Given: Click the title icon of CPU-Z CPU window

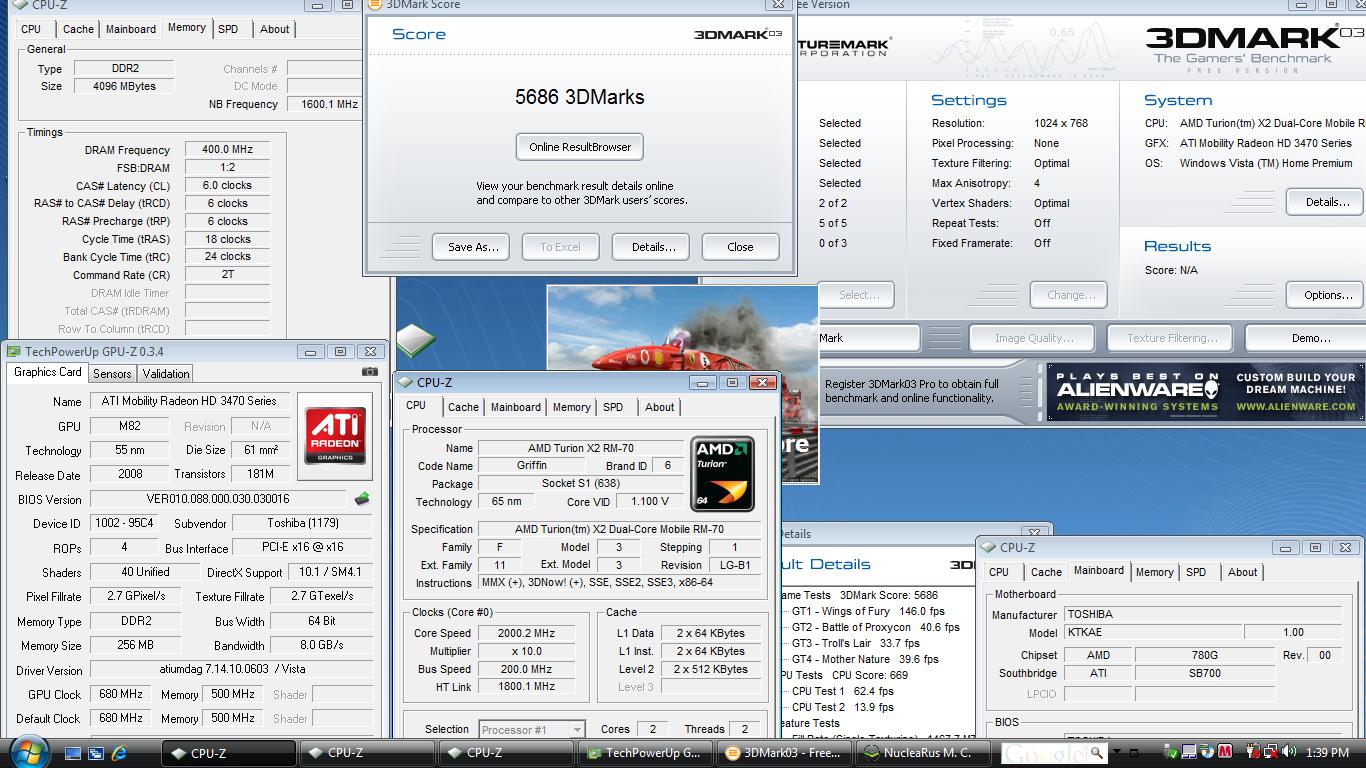Looking at the screenshot, I should (405, 382).
